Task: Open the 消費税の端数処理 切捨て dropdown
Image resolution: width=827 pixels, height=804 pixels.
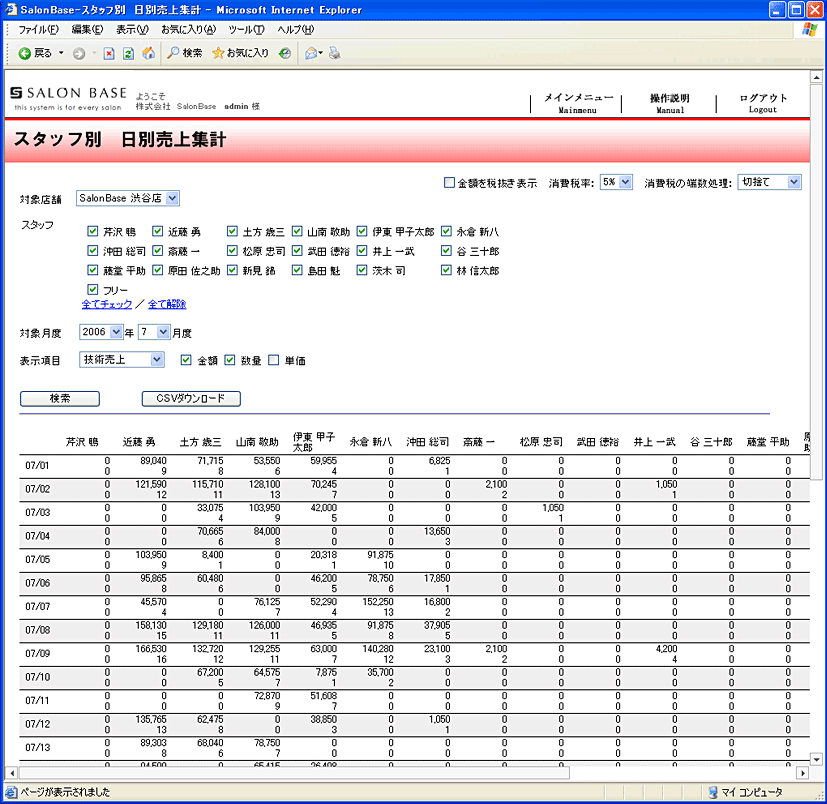Action: [770, 182]
